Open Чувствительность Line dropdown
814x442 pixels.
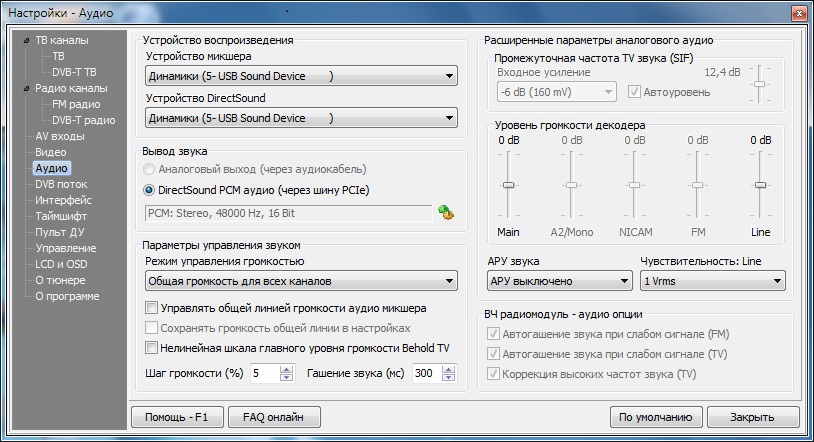712,281
